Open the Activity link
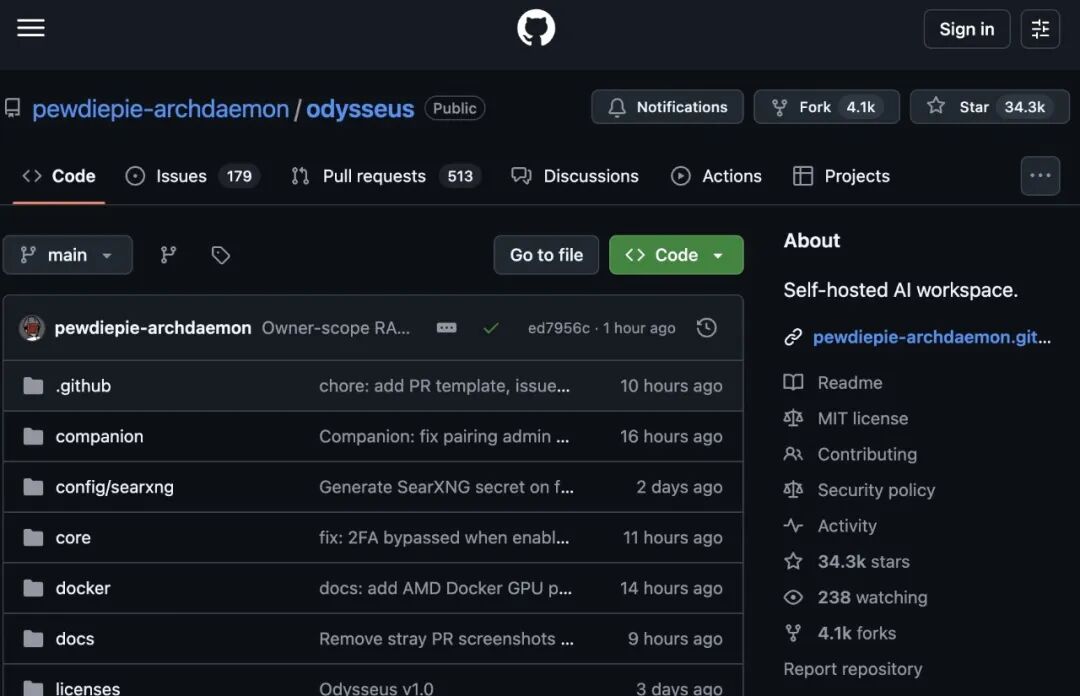The width and height of the screenshot is (1080, 696). (x=847, y=526)
